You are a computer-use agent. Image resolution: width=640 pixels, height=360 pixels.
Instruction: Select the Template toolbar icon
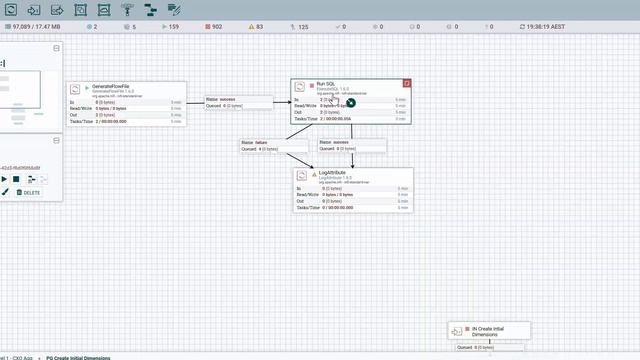click(151, 10)
